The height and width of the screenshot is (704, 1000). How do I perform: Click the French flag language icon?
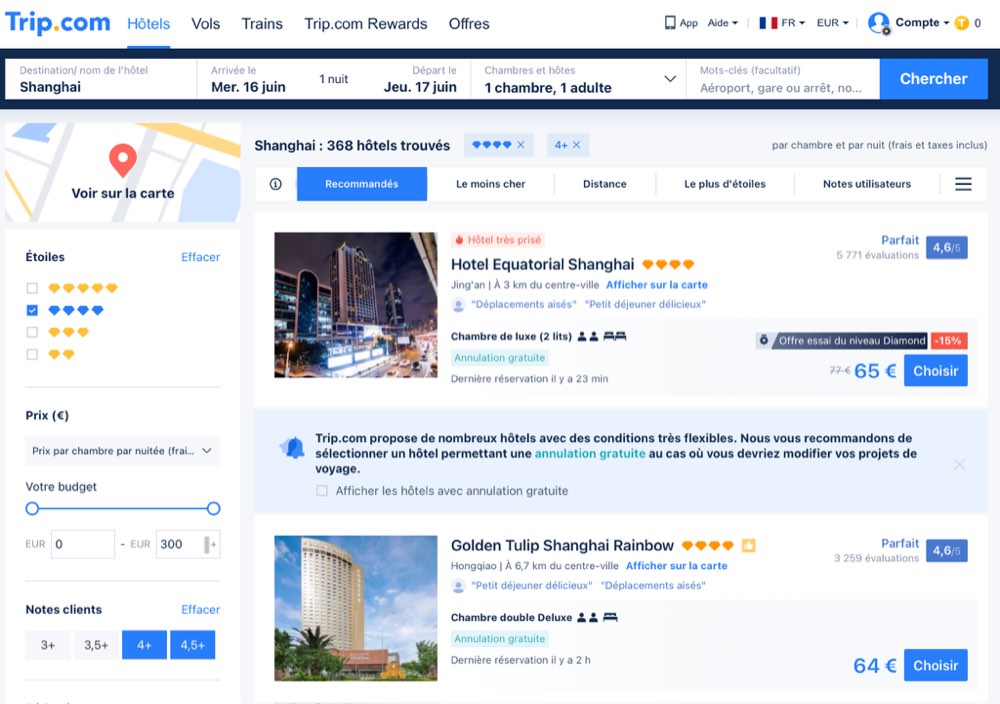click(x=768, y=23)
